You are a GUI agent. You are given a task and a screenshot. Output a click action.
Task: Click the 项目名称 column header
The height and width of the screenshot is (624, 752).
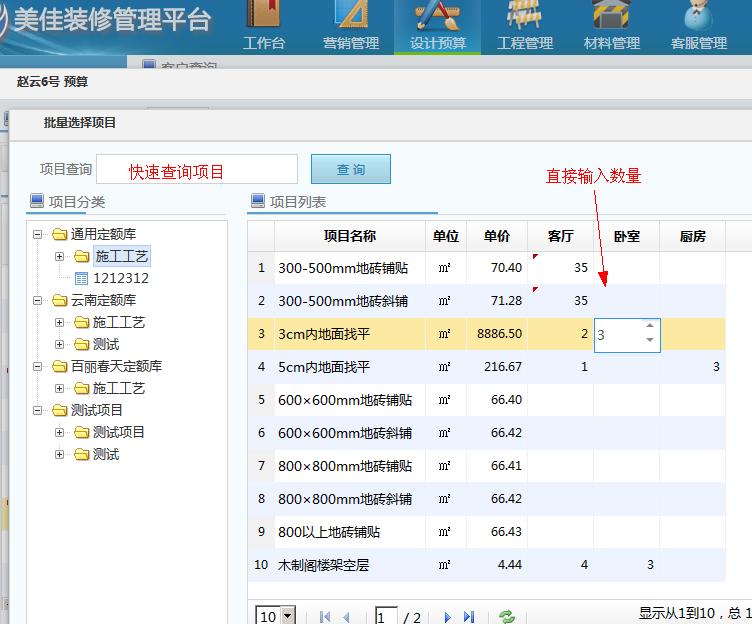tap(349, 236)
